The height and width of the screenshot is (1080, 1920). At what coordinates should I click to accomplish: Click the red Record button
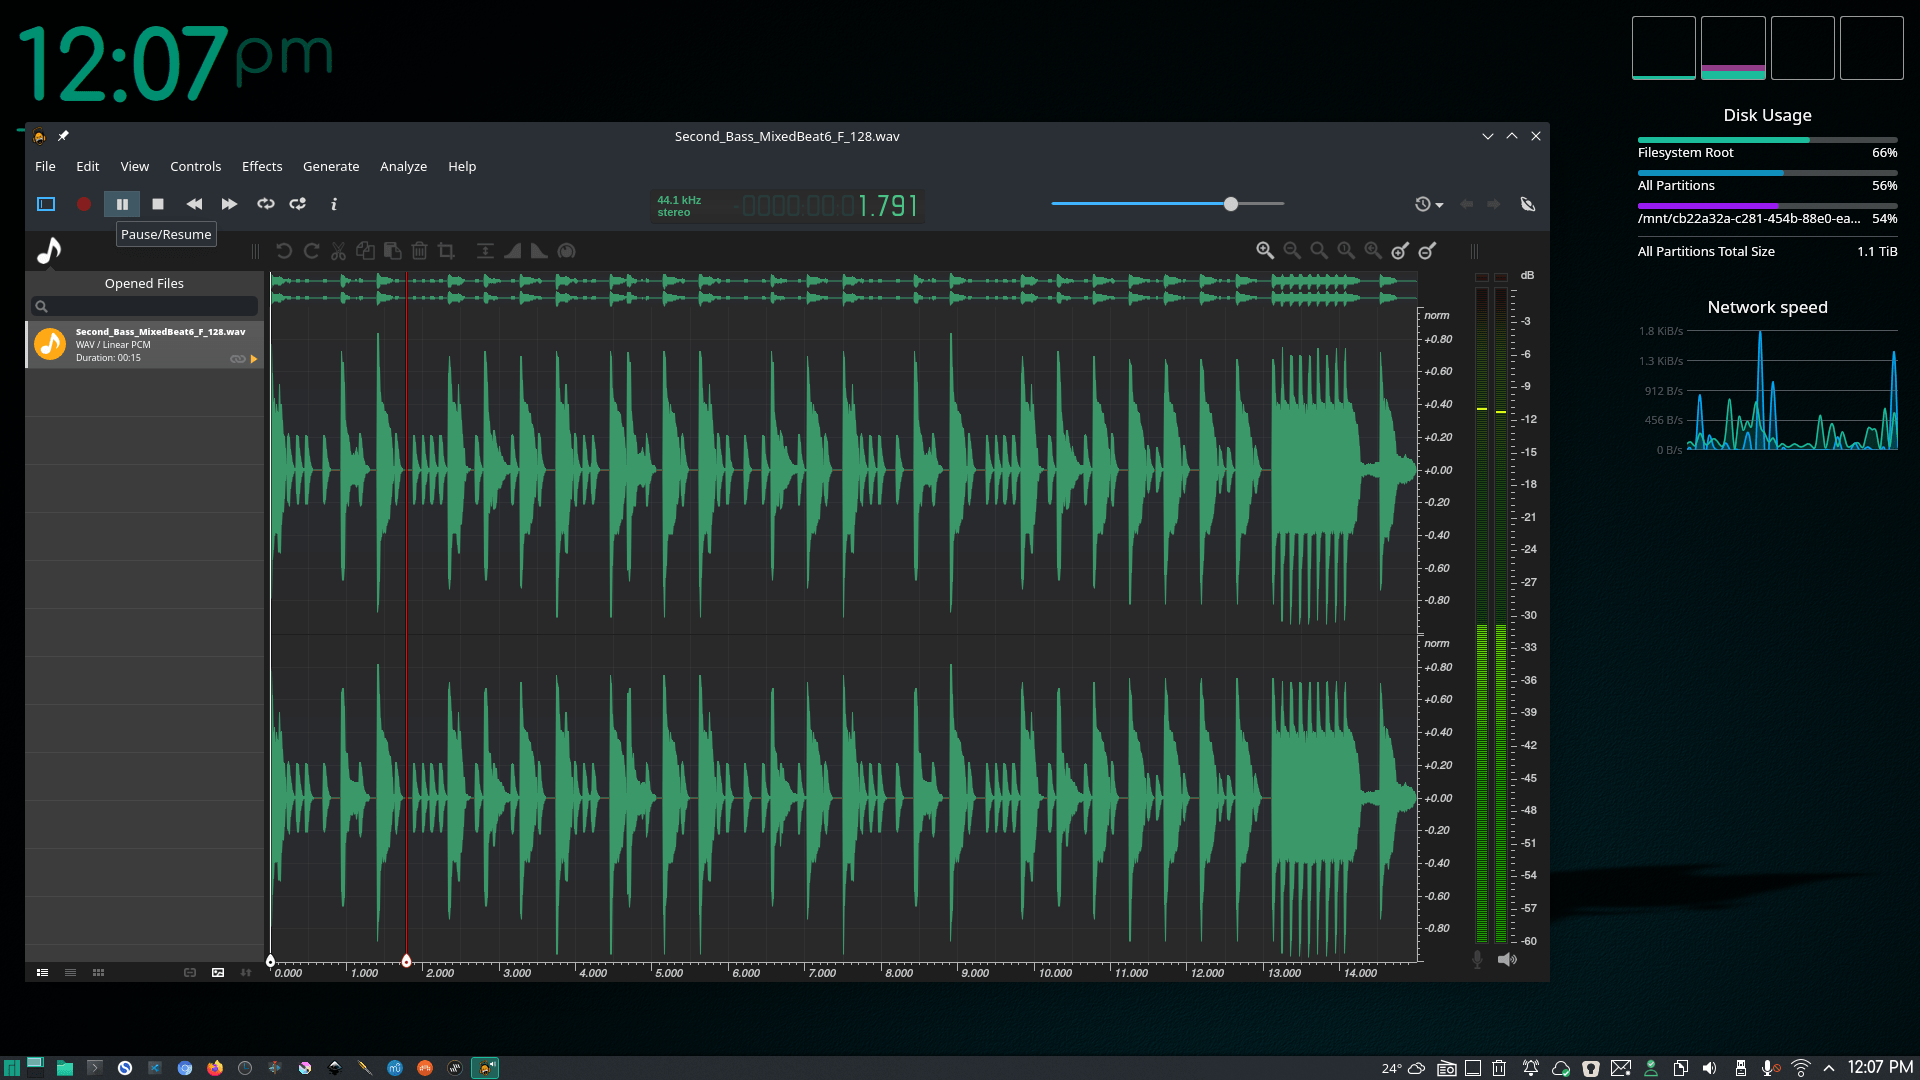pyautogui.click(x=84, y=204)
